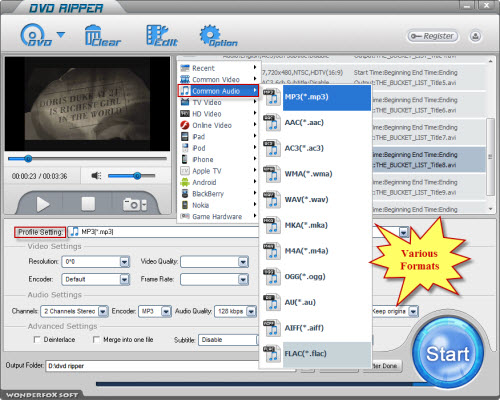The height and width of the screenshot is (400, 500).
Task: Open the Subtitle Disable dropdown
Action: click(x=228, y=340)
